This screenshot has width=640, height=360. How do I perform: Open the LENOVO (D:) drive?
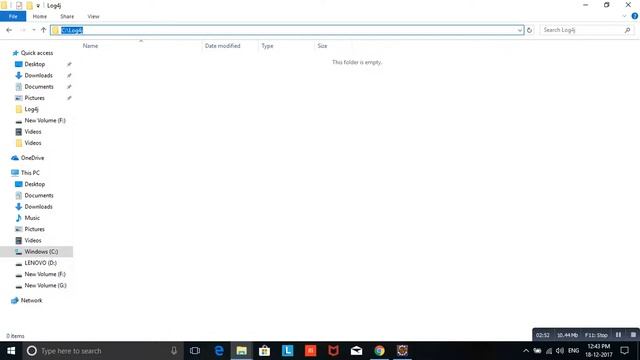[x=40, y=263]
